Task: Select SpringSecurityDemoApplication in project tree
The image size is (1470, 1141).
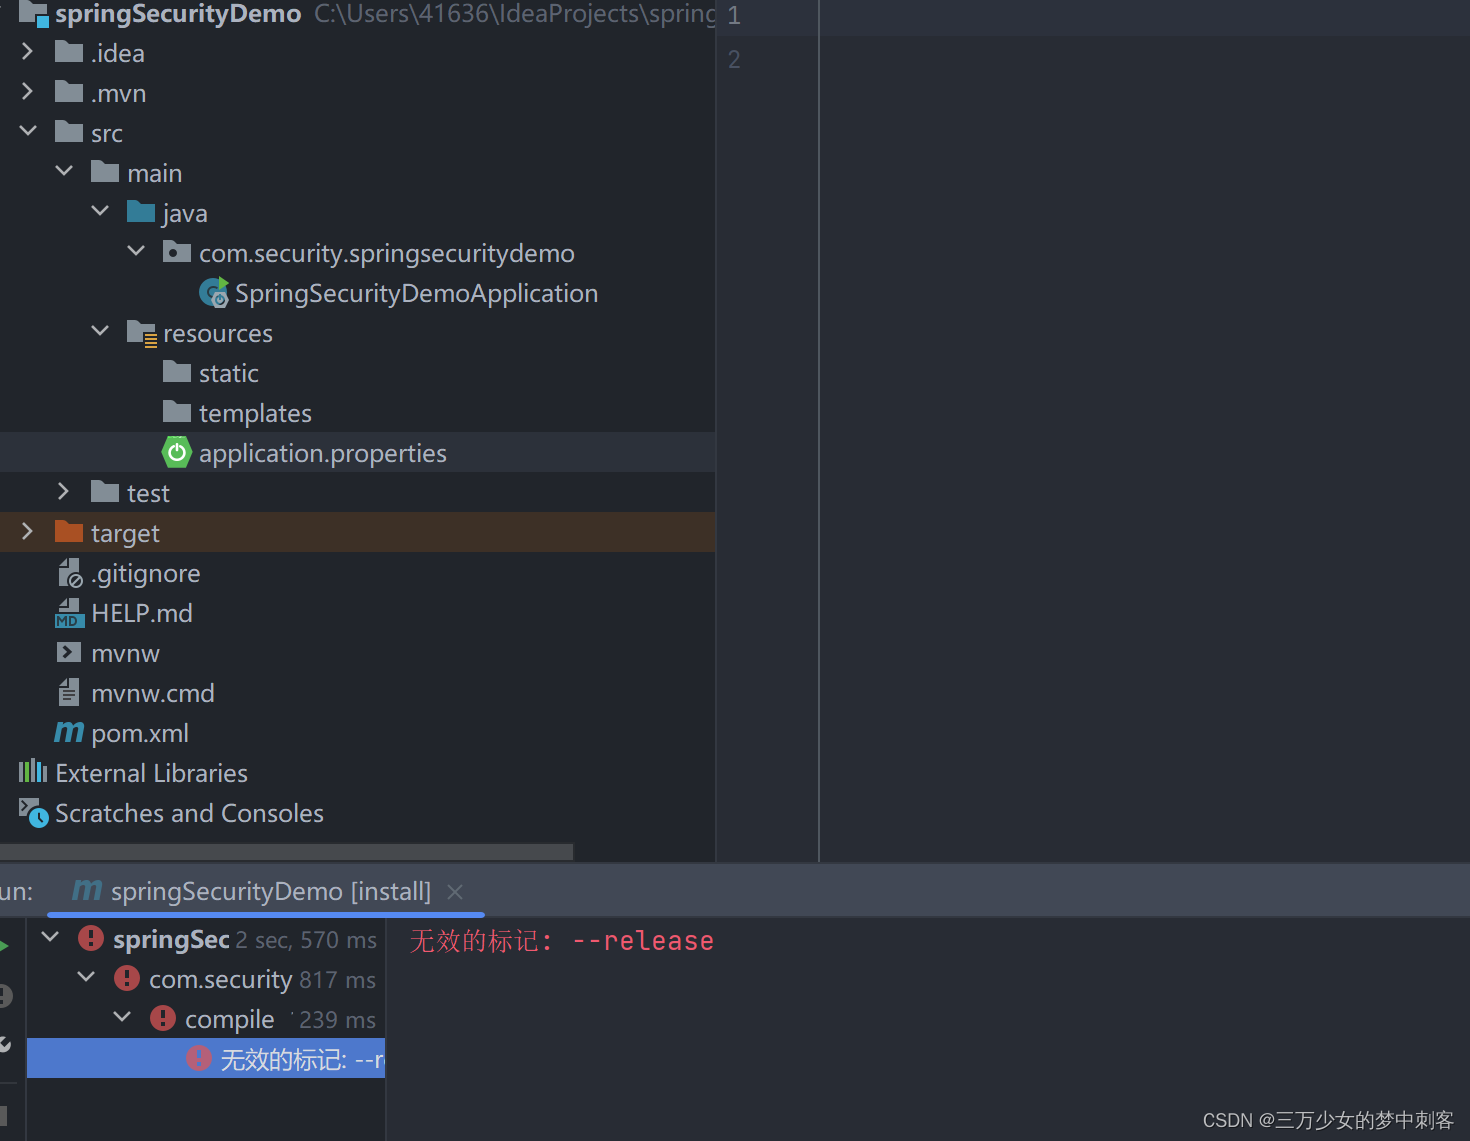Action: (x=416, y=293)
